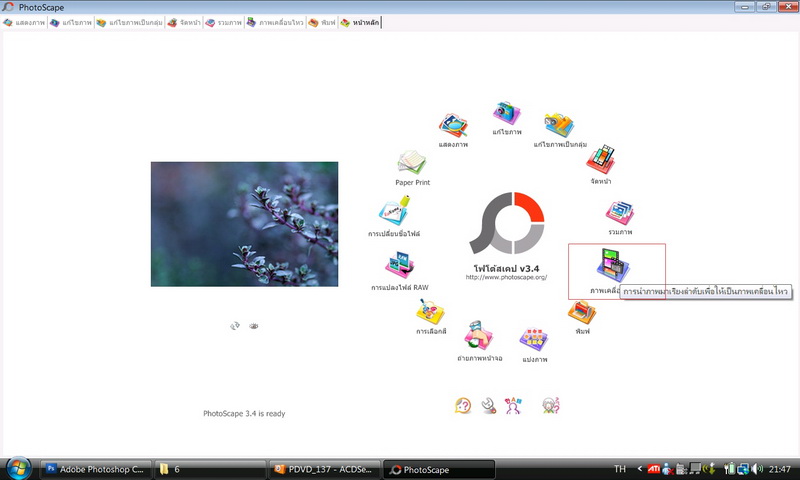This screenshot has height=480, width=800.
Task: Click the battery power tray icon
Action: (730, 469)
